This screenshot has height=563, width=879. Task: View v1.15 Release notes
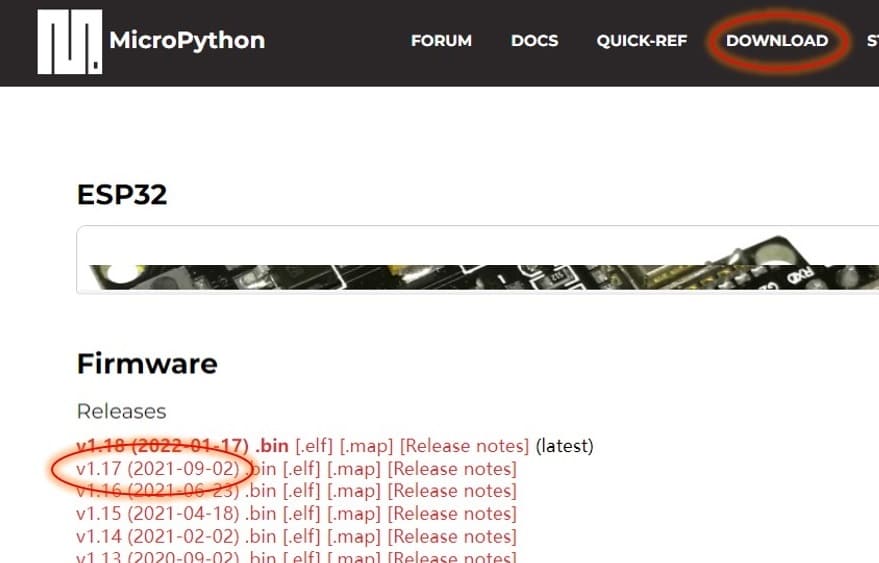(x=452, y=514)
